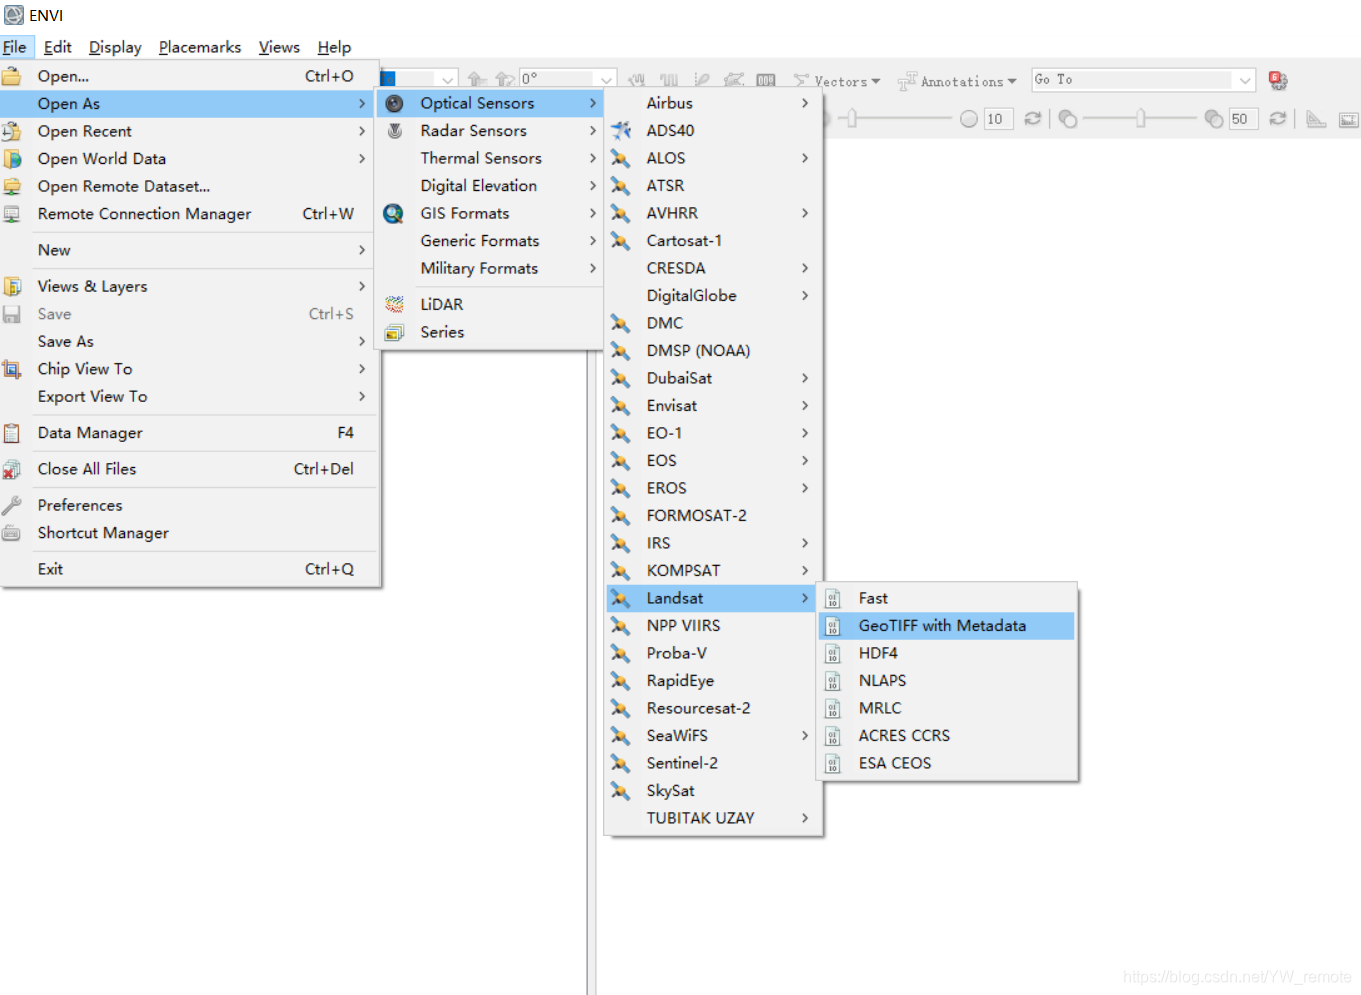Adjust the sharpen slider handle
The width and height of the screenshot is (1361, 995).
tap(851, 119)
